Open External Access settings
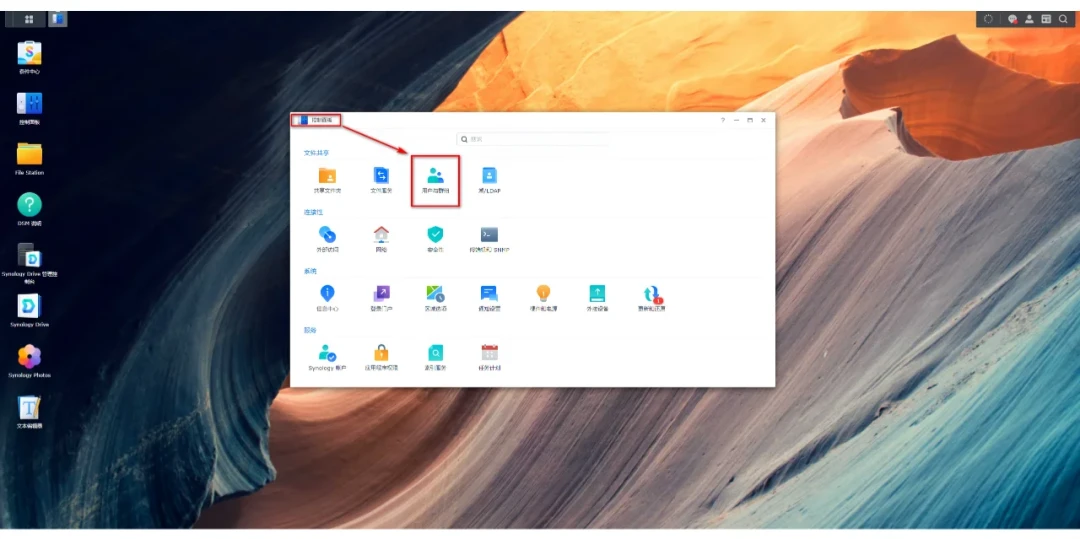The height and width of the screenshot is (539, 1080). point(328,240)
